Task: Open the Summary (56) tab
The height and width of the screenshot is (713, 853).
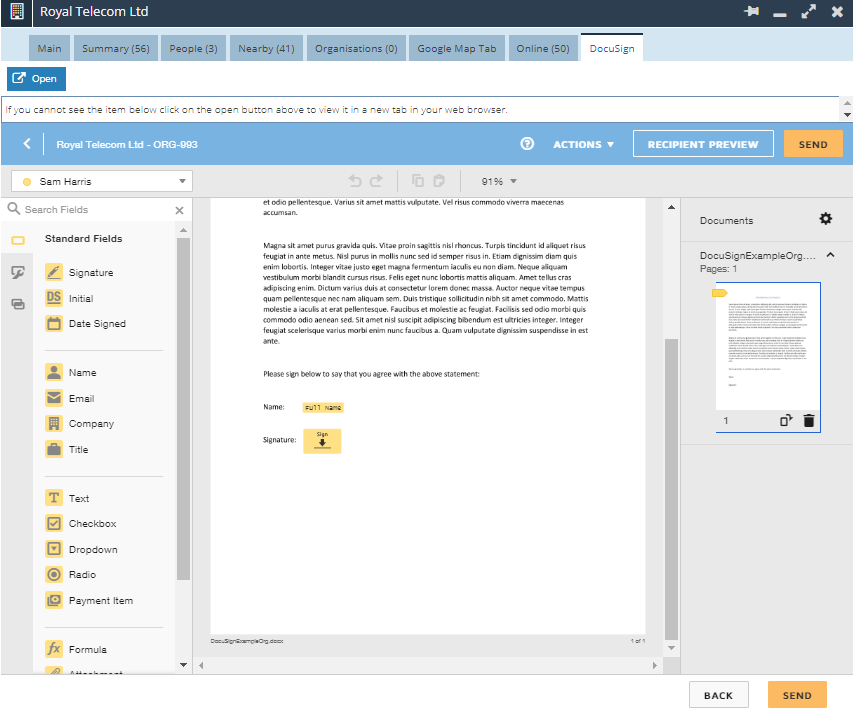Action: [116, 48]
